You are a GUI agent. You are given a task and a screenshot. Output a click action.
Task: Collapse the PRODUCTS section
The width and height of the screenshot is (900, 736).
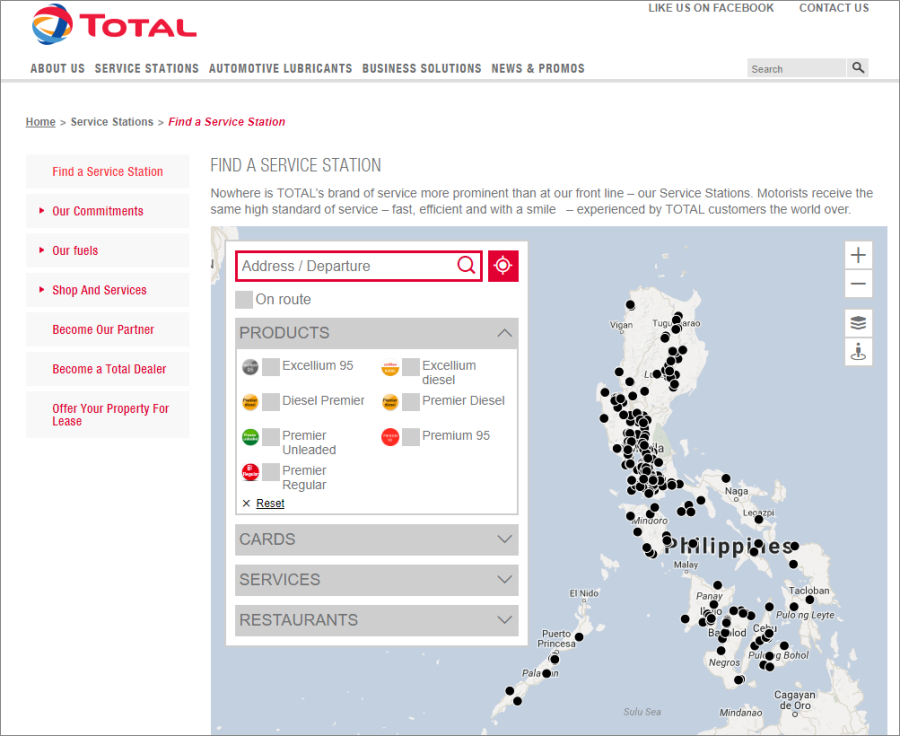pyautogui.click(x=377, y=333)
